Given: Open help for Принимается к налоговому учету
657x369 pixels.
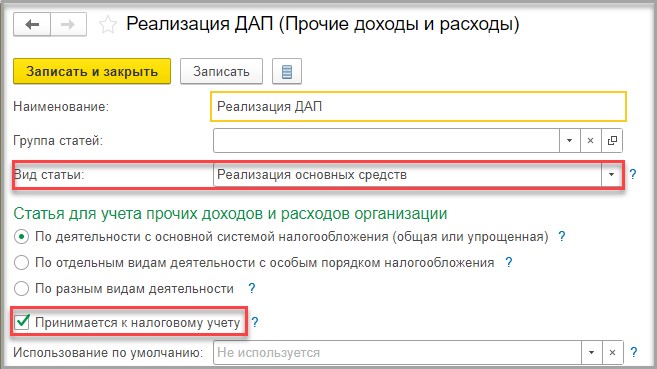Looking at the screenshot, I should (x=254, y=322).
